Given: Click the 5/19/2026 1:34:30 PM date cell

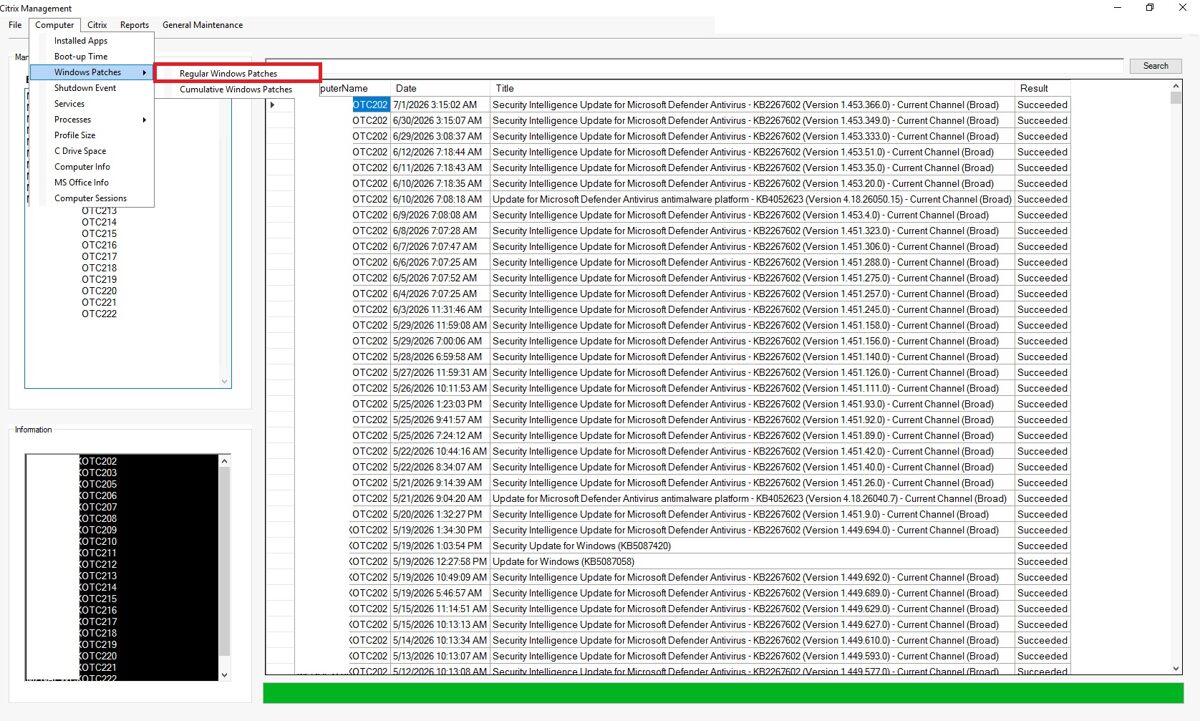Looking at the screenshot, I should (440, 530).
